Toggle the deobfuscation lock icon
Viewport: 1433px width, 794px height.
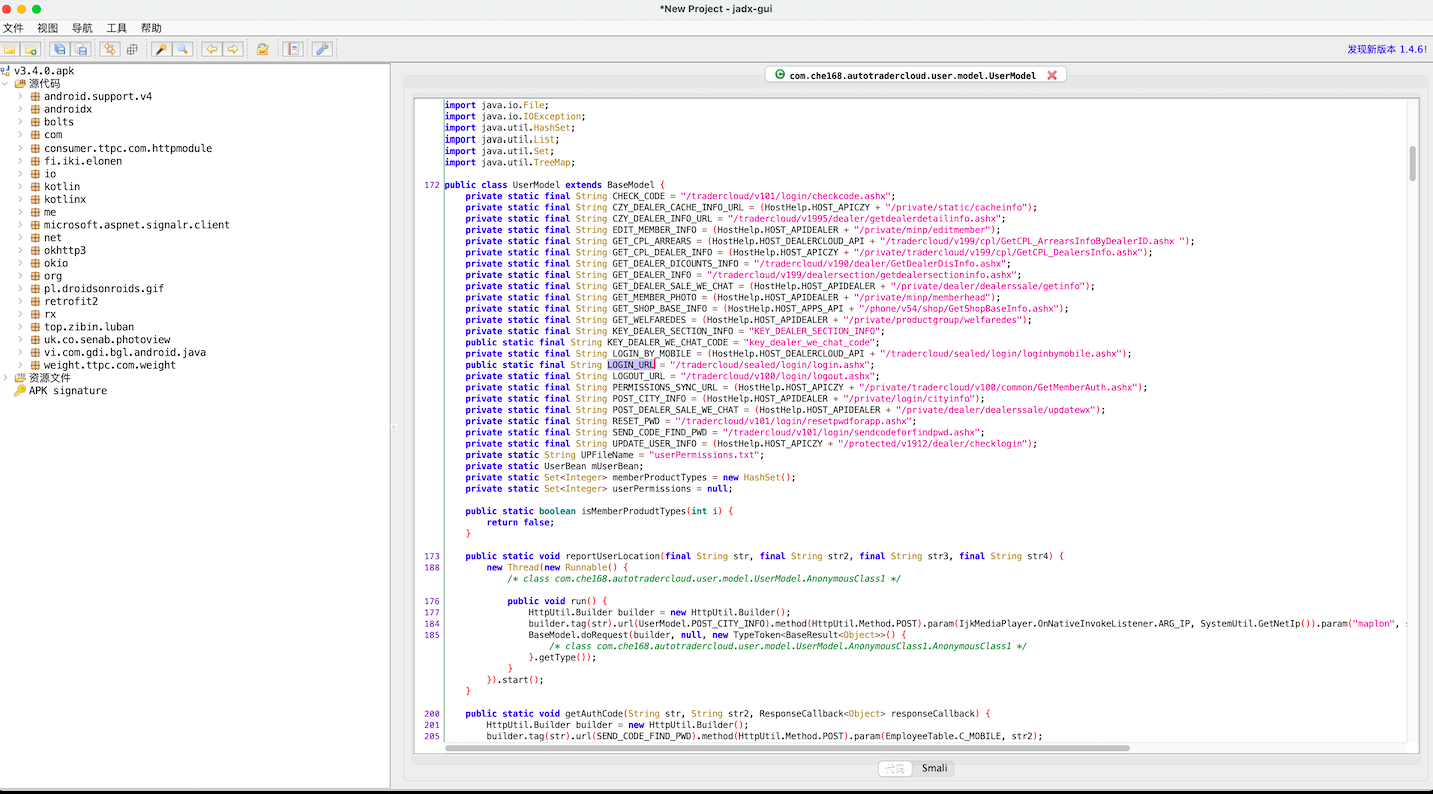pos(263,49)
